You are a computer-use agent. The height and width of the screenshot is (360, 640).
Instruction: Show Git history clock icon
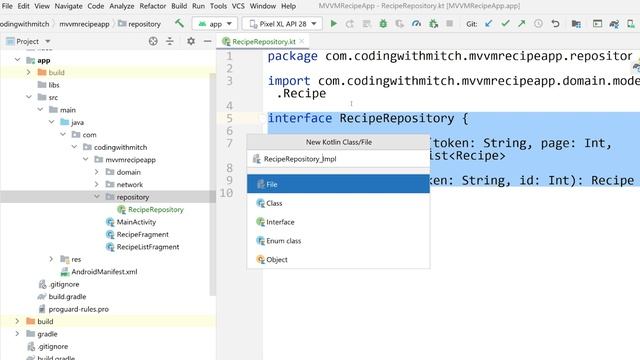[538, 24]
